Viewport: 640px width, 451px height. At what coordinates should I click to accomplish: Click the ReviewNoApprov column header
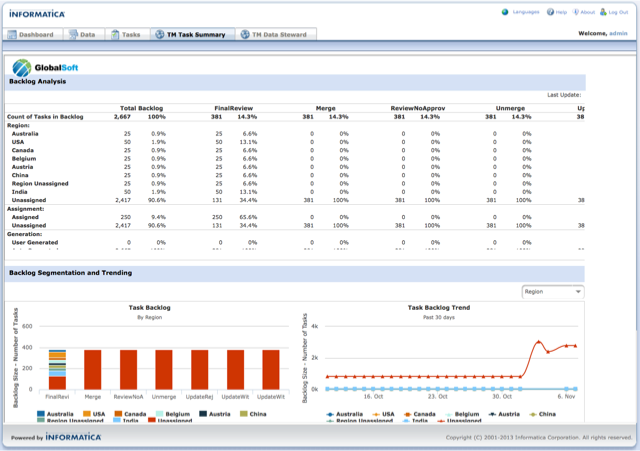418,108
